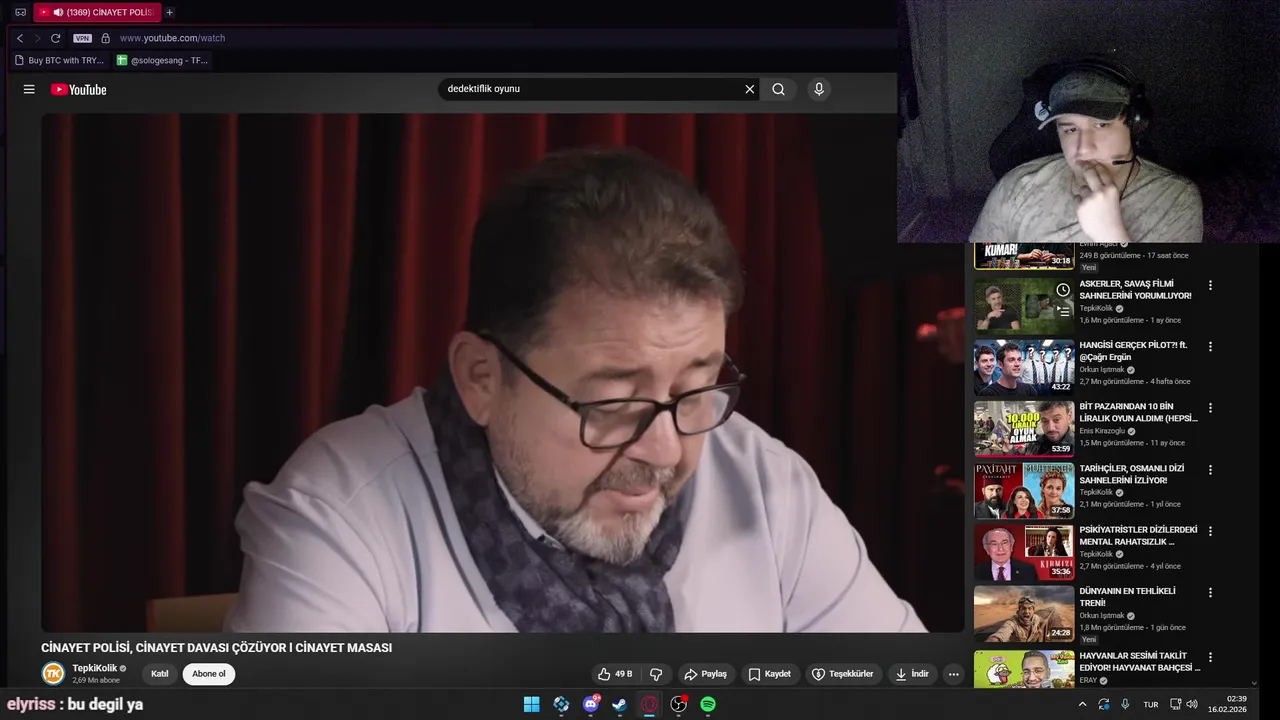Open Enis Kirazoglu channel link
Image resolution: width=1280 pixels, height=720 pixels.
[1103, 431]
